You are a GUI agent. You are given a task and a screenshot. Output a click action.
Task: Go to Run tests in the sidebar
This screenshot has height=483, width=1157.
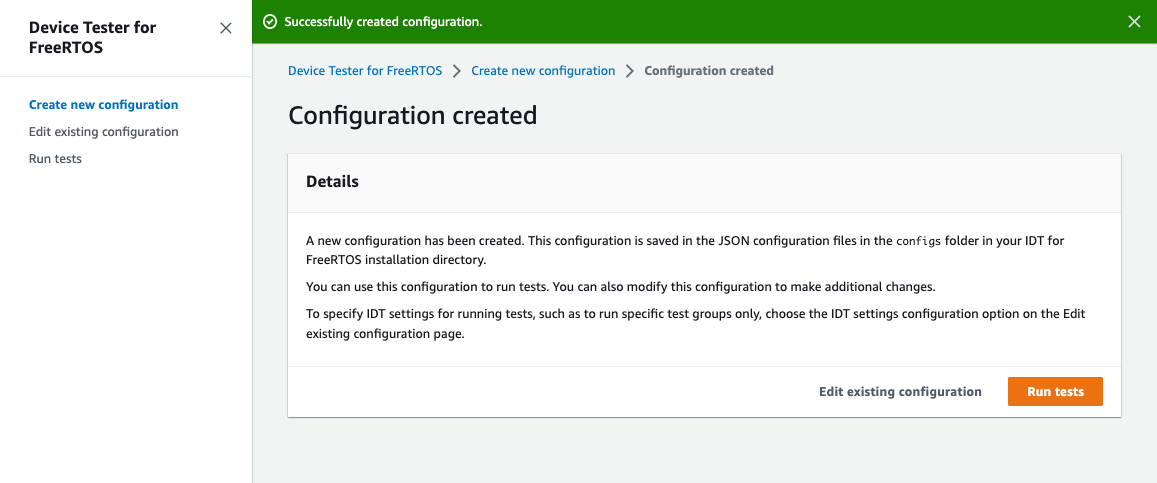(55, 159)
